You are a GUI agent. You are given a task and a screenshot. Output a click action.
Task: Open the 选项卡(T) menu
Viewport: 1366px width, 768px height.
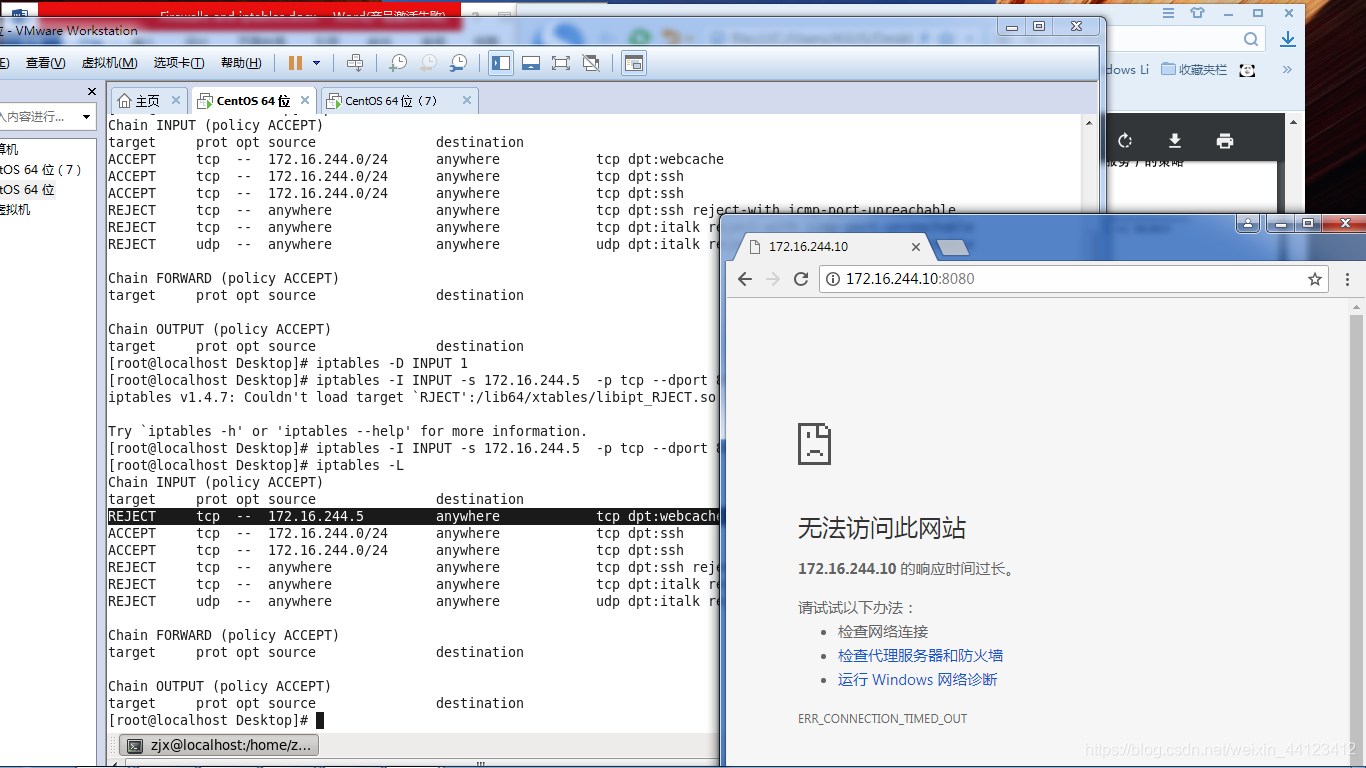179,63
